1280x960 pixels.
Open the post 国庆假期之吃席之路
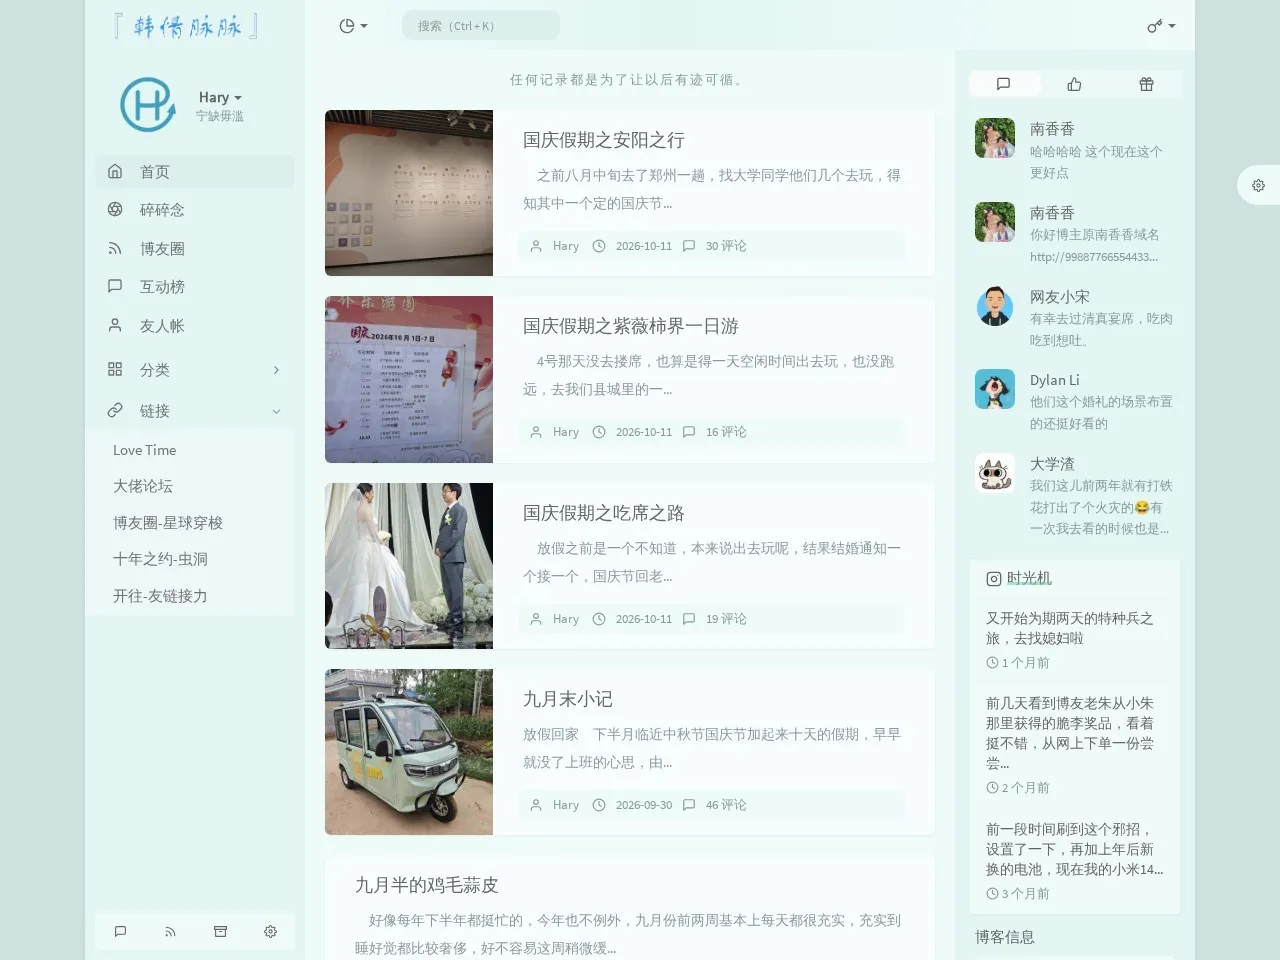coord(604,513)
